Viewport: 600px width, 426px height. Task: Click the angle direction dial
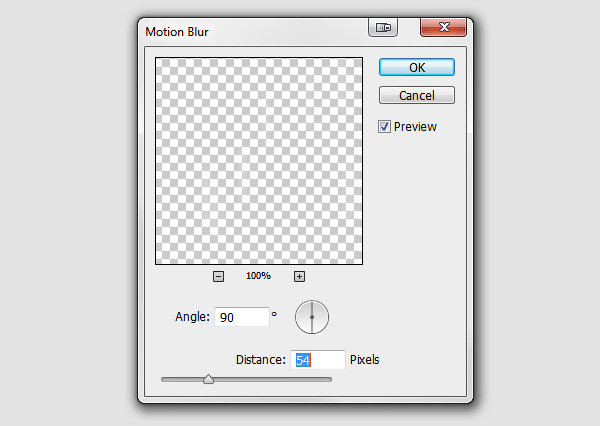[312, 317]
